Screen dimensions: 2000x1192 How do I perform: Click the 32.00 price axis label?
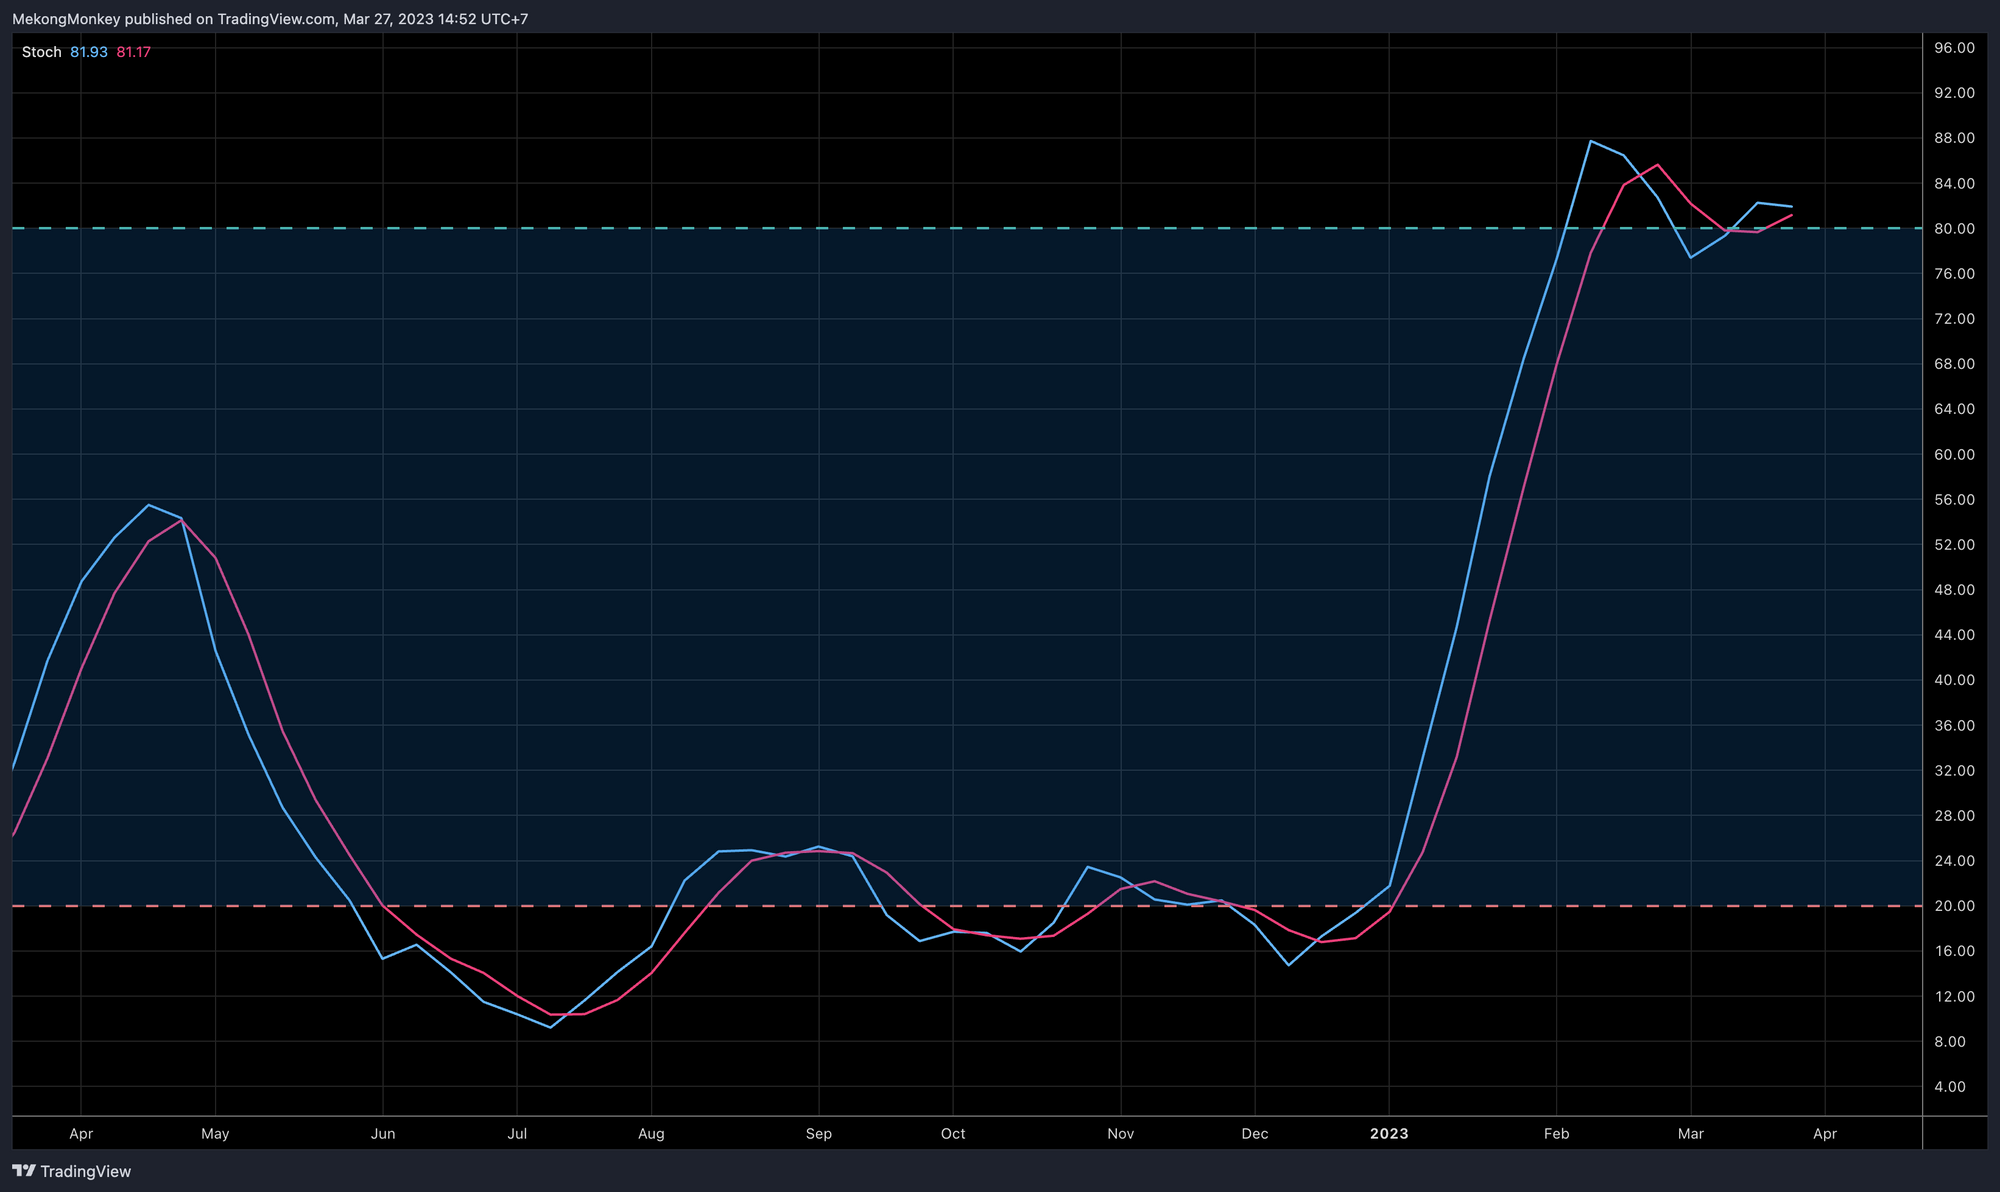click(1954, 771)
